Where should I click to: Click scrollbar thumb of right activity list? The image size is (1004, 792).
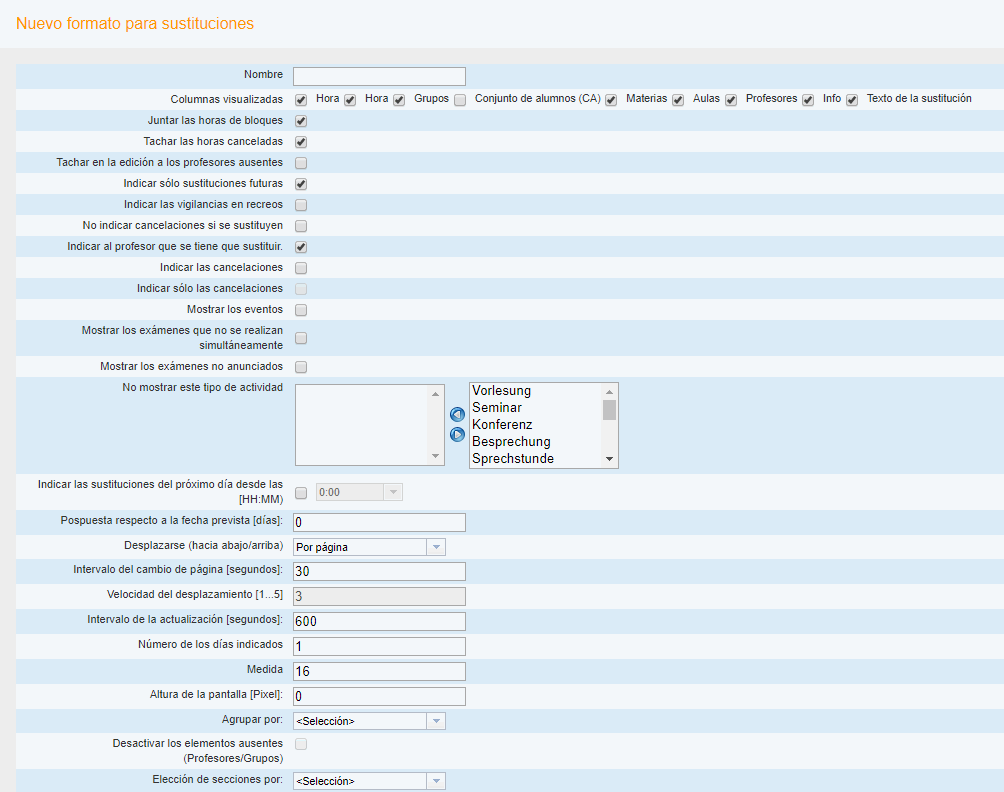(610, 410)
